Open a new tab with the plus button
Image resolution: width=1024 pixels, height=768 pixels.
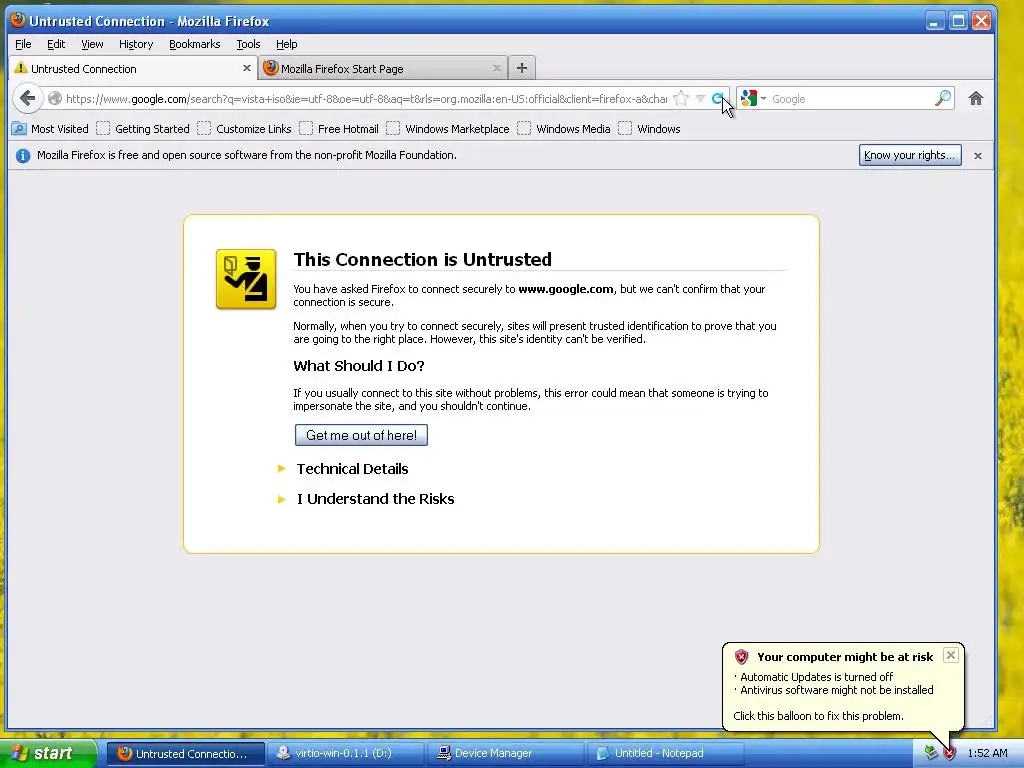pos(521,68)
